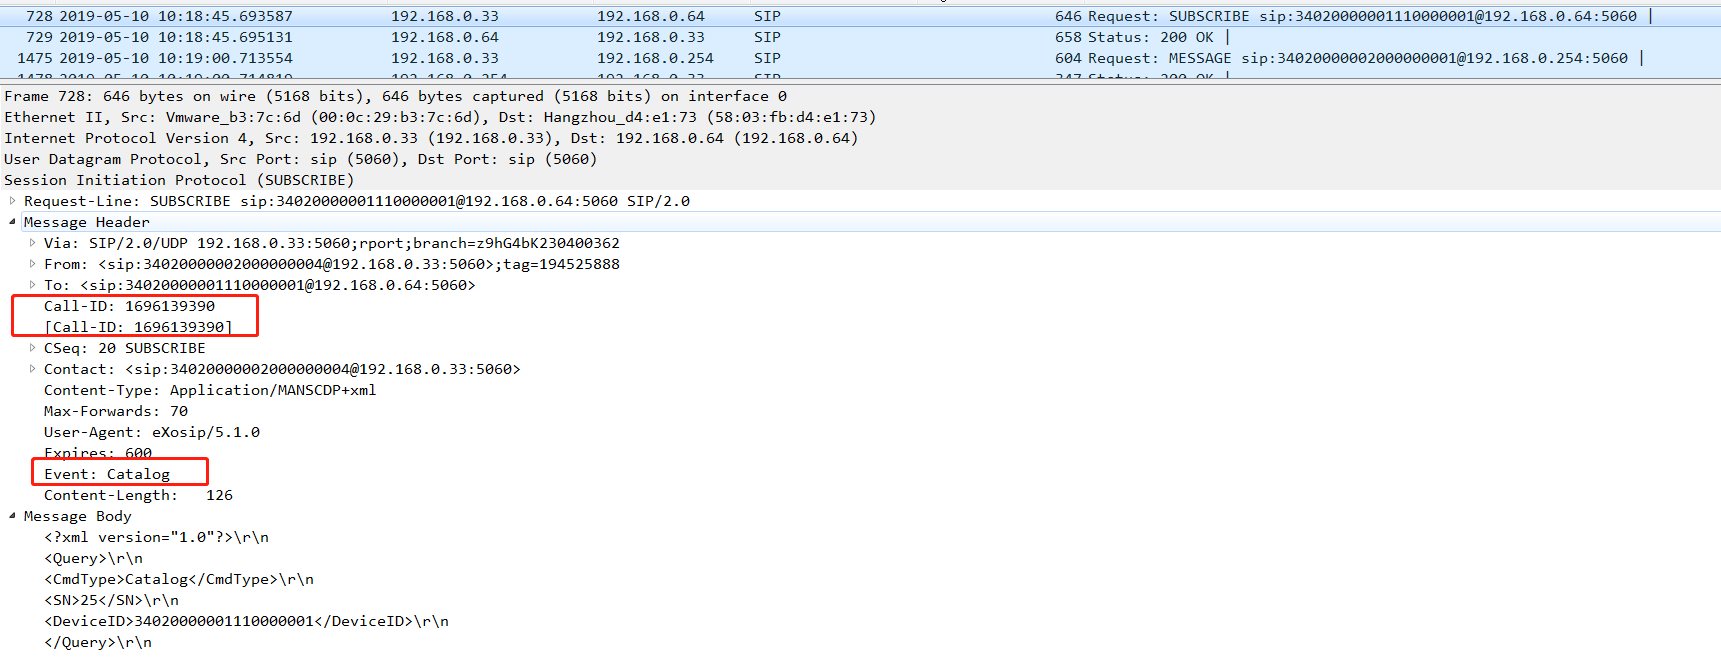Click SIP protocol cell of packet 729
The image size is (1721, 665).
(x=768, y=37)
